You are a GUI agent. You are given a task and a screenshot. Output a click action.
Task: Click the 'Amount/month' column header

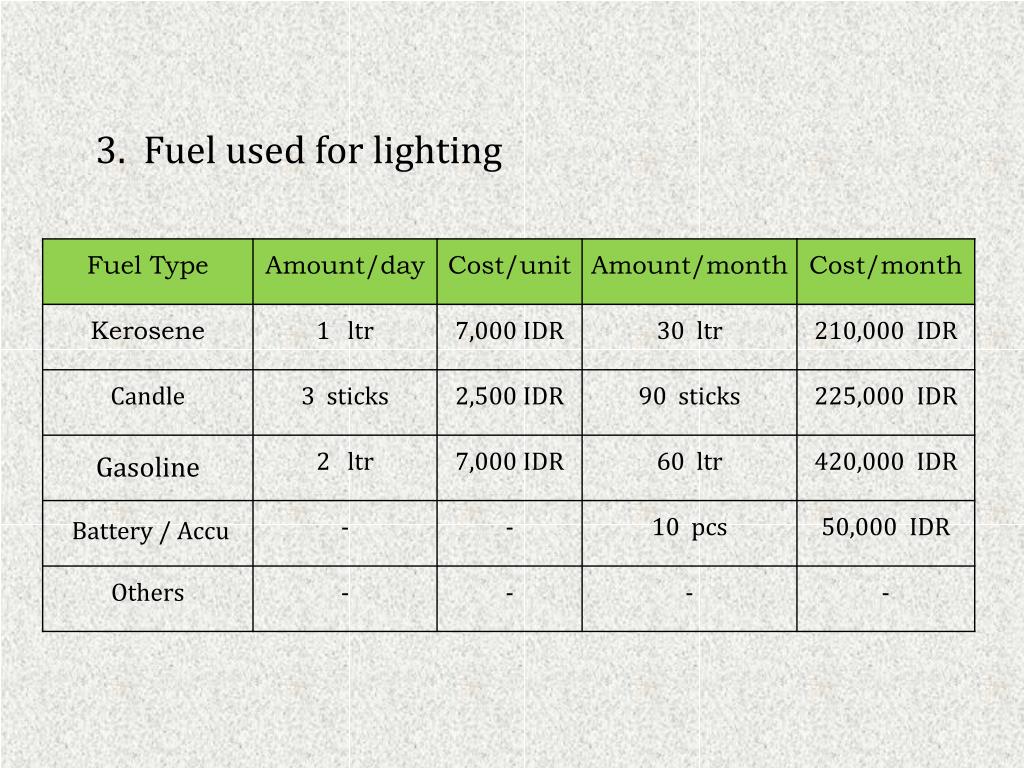pos(689,272)
